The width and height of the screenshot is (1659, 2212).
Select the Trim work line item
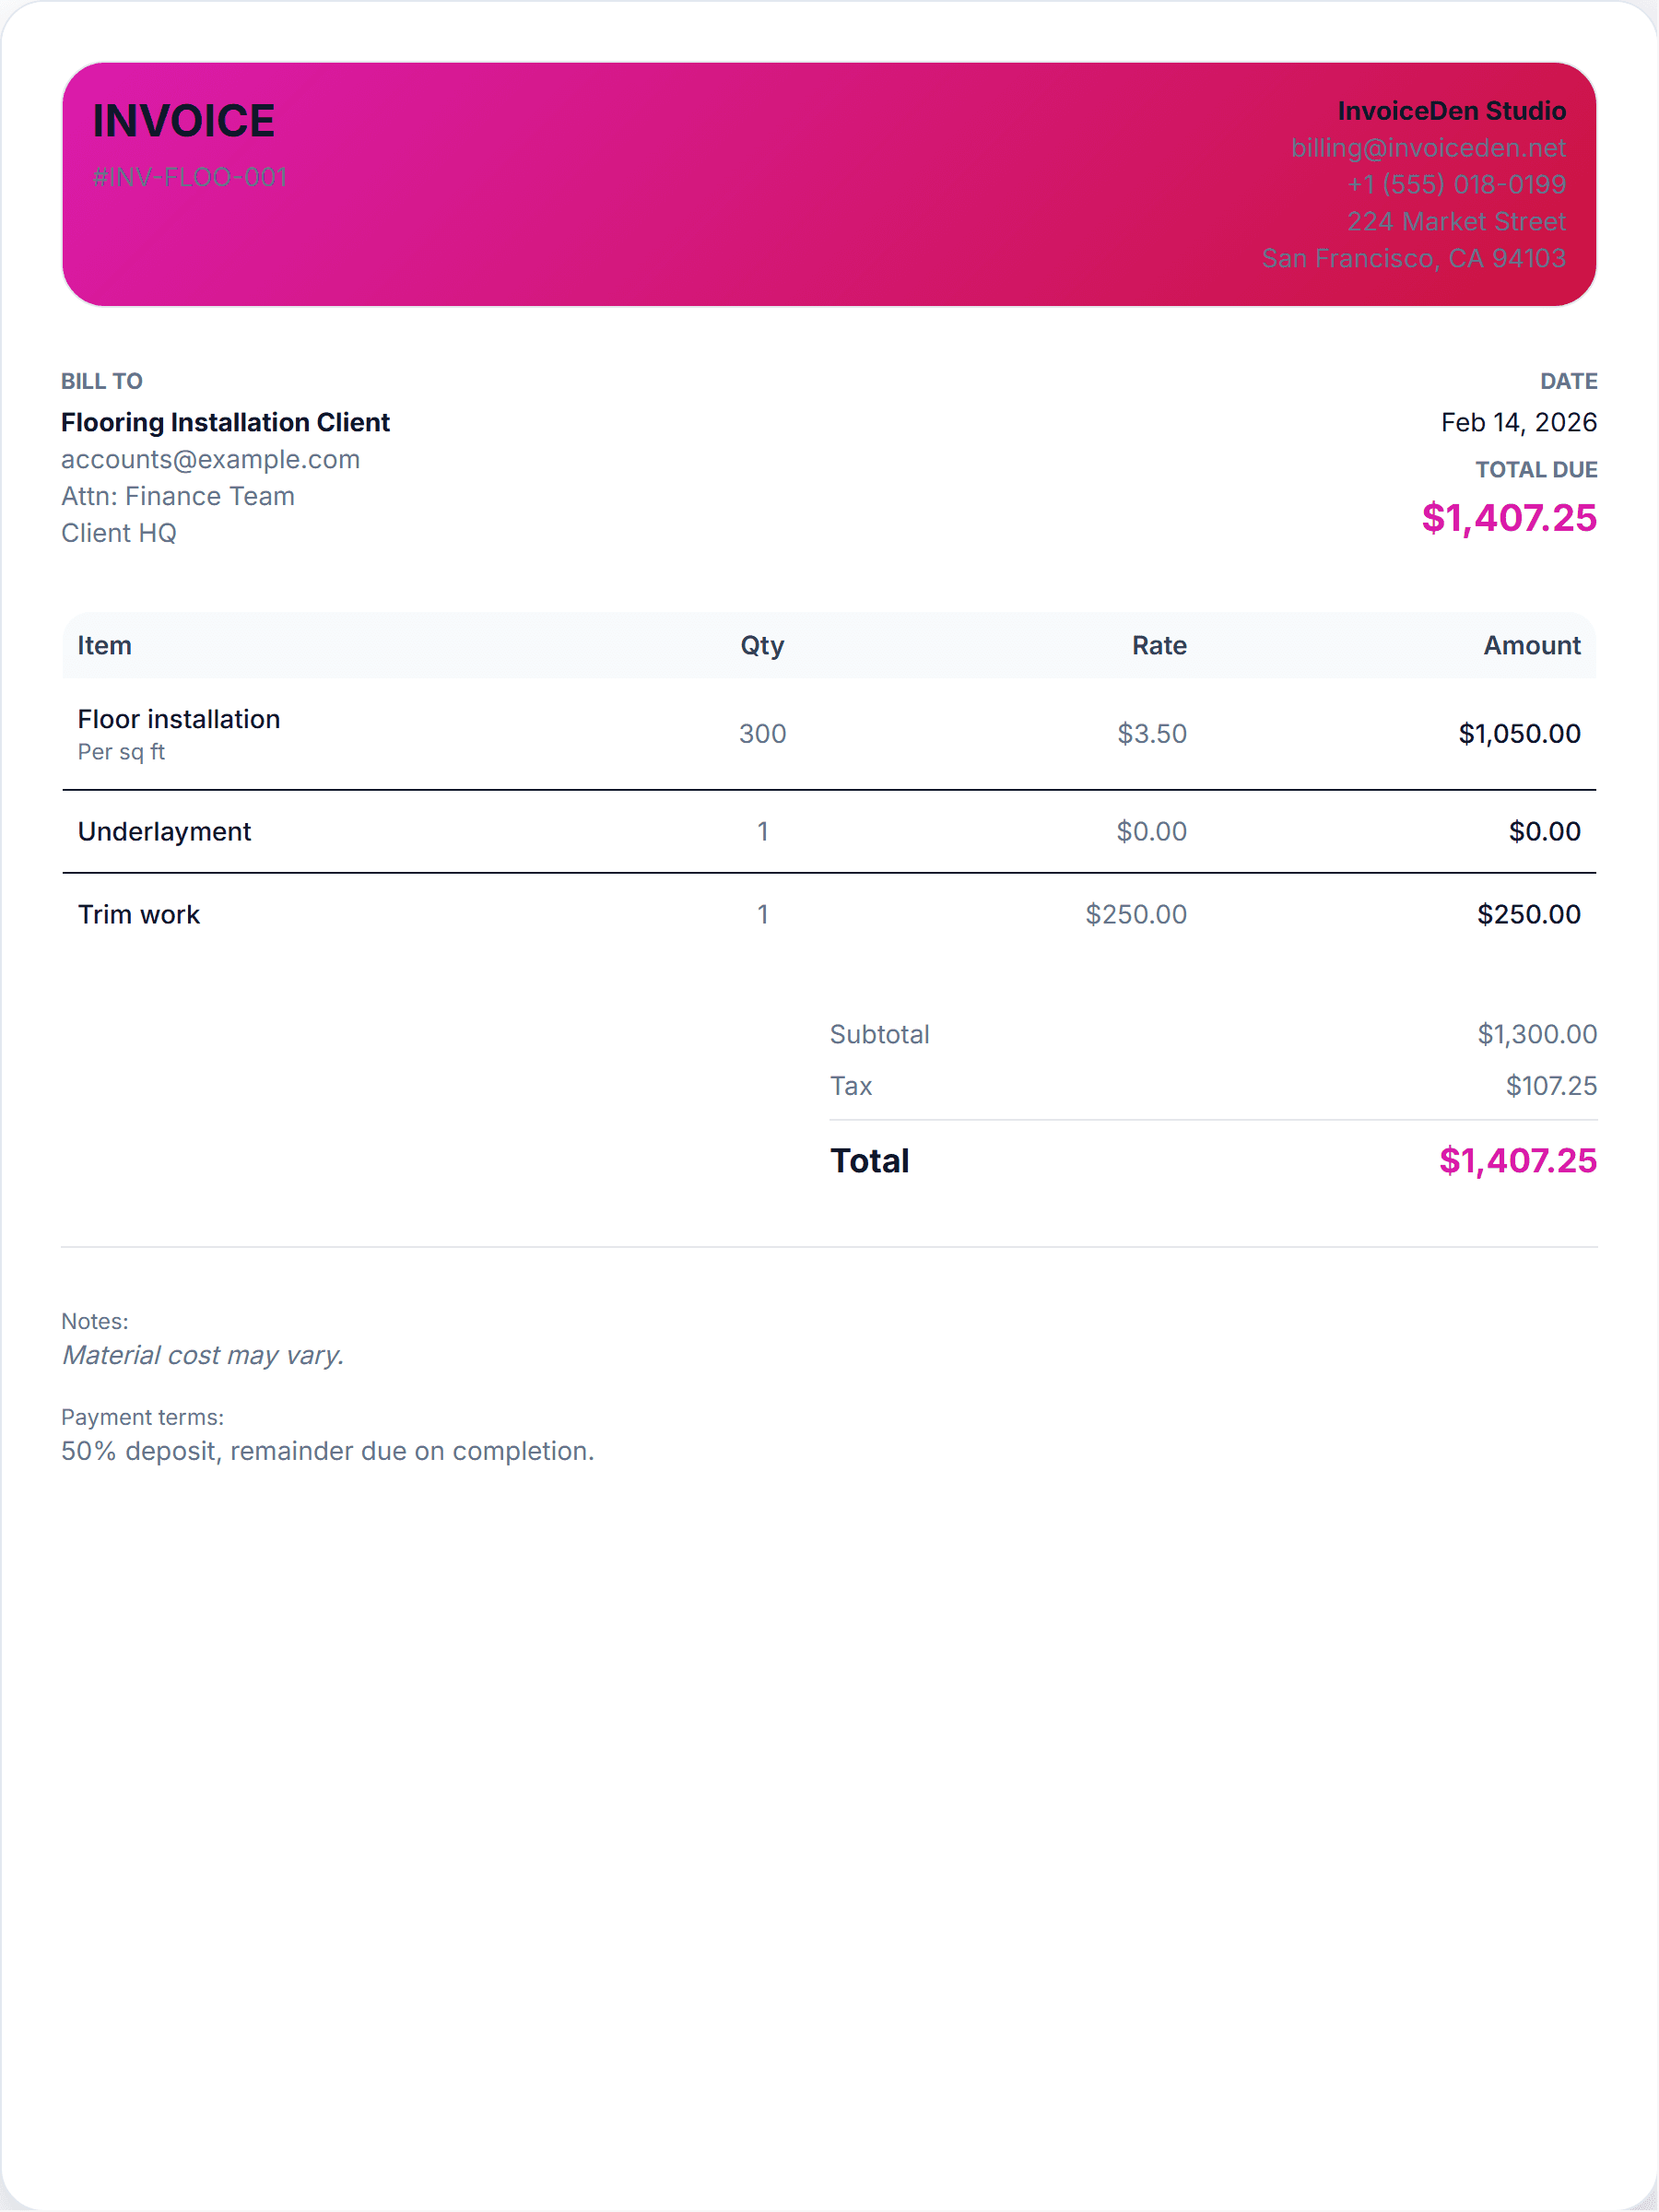pyautogui.click(x=139, y=914)
